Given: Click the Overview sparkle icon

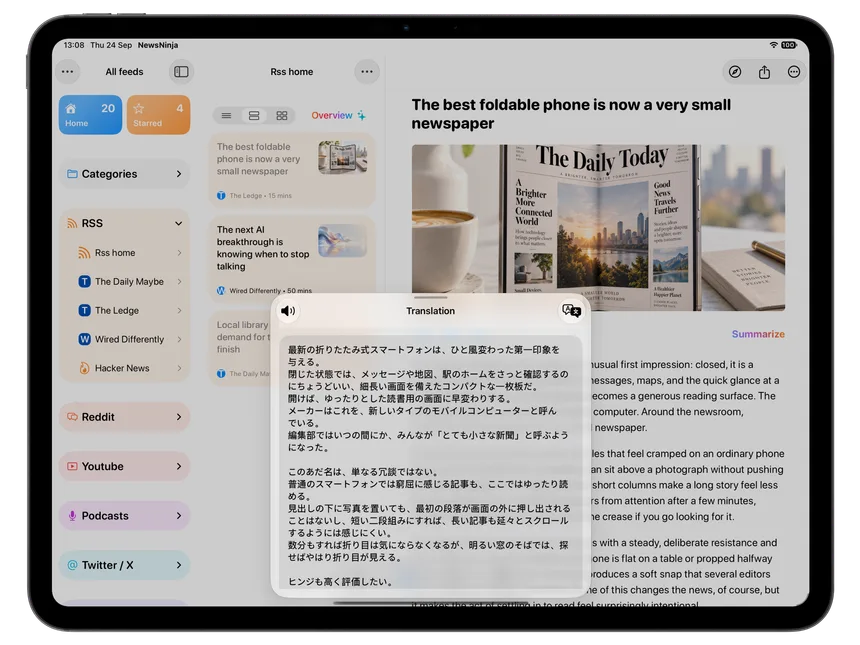Looking at the screenshot, I should tap(361, 115).
